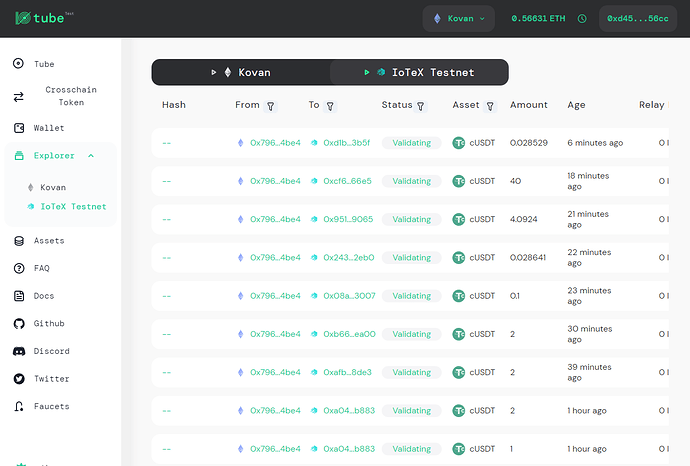The image size is (690, 466).
Task: Click the Docs document icon
Action: (19, 296)
